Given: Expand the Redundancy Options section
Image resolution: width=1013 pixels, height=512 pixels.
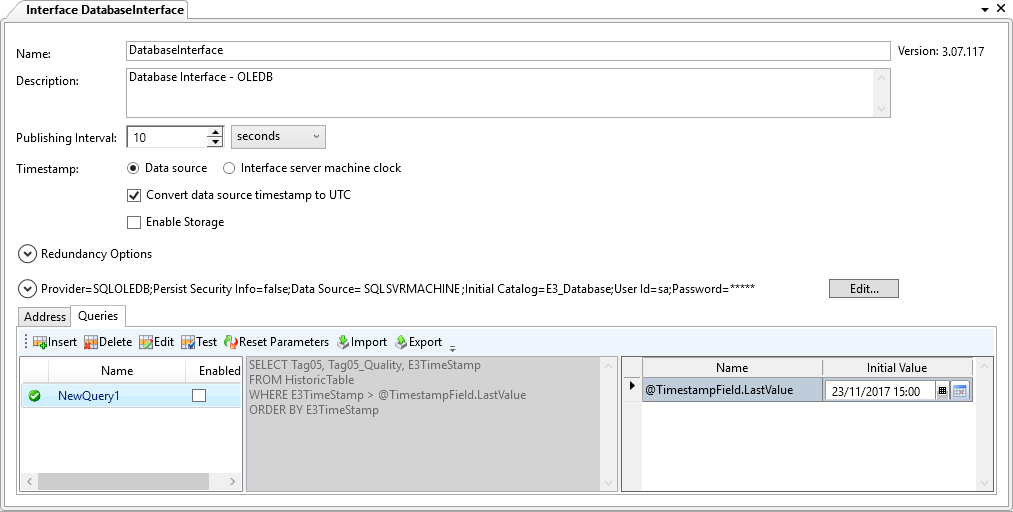Looking at the screenshot, I should (27, 254).
